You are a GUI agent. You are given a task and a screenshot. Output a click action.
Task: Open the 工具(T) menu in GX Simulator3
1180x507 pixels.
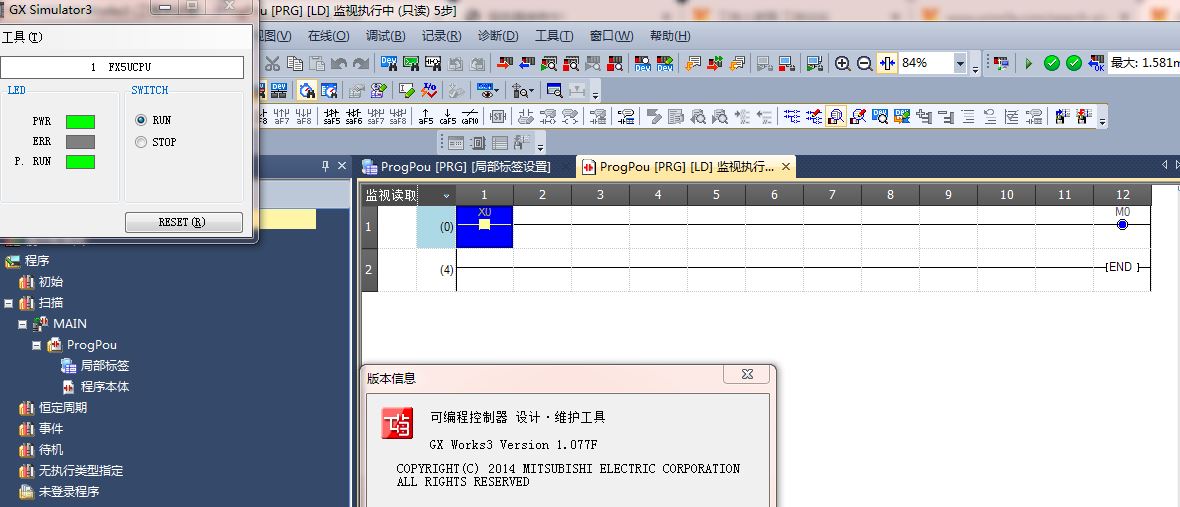pos(22,37)
